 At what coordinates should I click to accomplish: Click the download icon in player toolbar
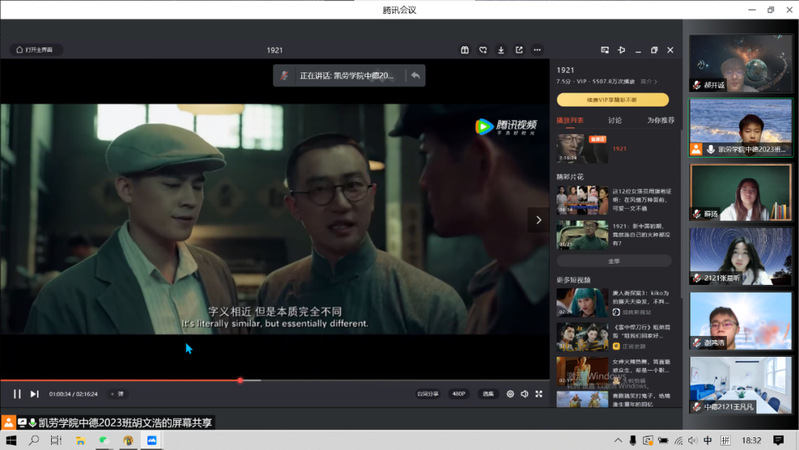coord(500,50)
